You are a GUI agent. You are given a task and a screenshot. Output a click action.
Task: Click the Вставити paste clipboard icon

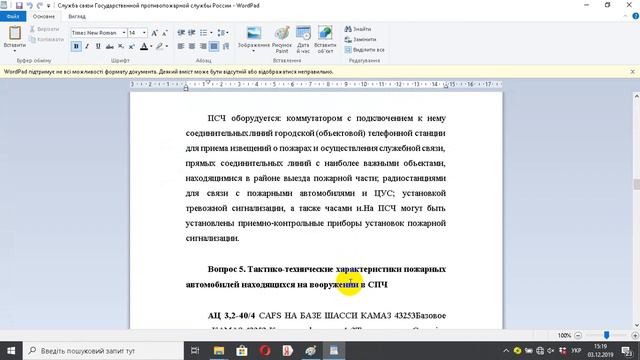[x=15, y=33]
